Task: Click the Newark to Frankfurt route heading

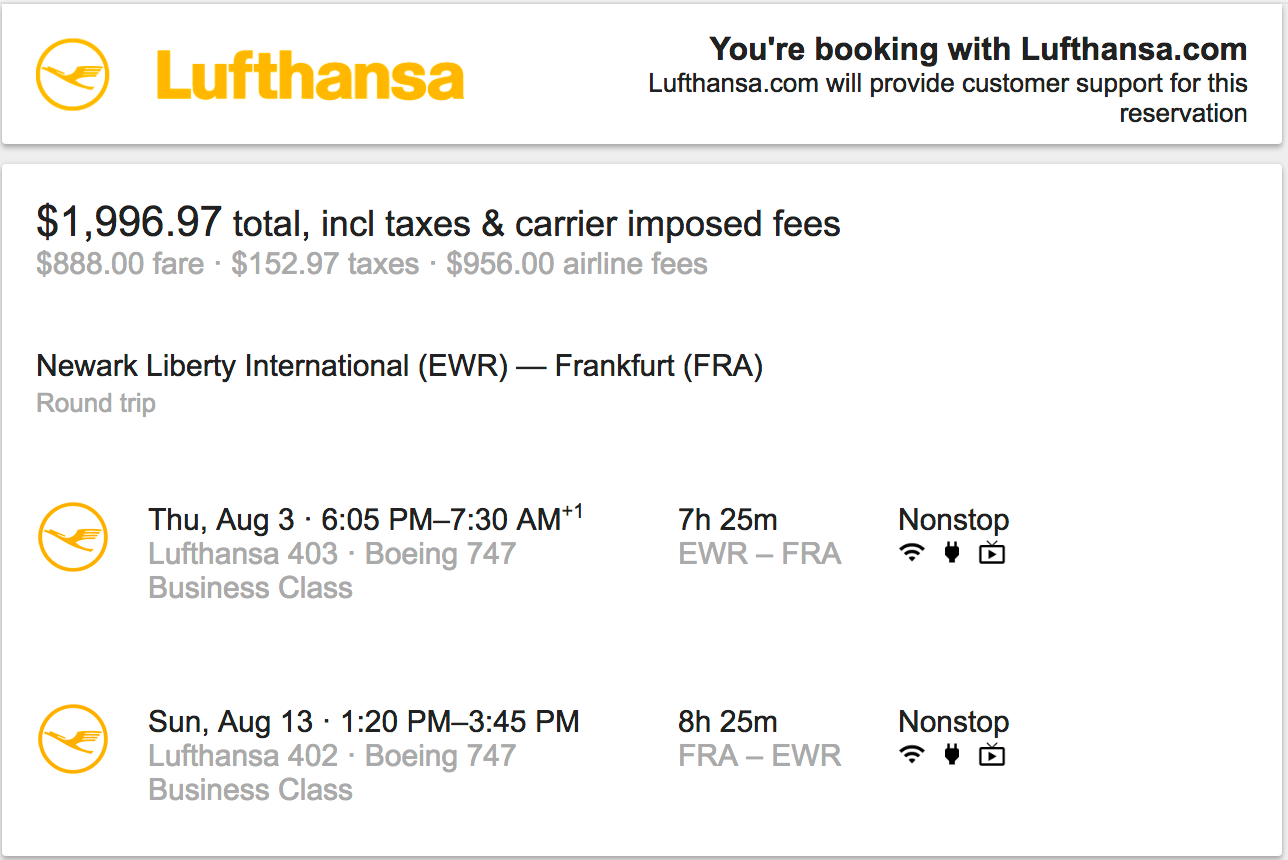Action: (x=399, y=366)
